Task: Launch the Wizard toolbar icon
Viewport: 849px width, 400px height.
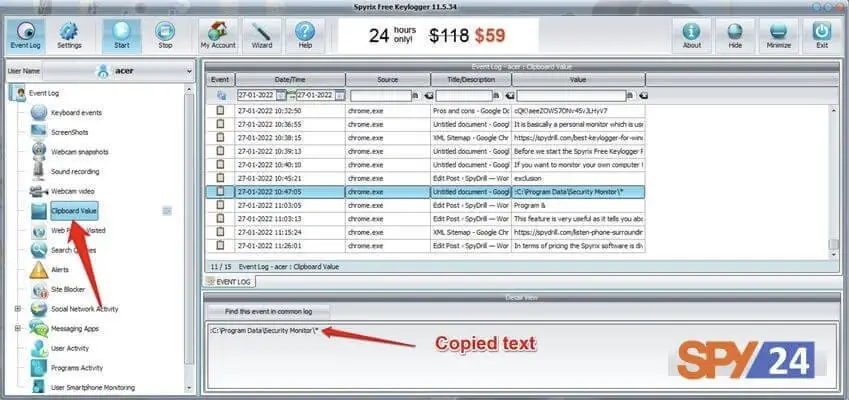Action: [262, 36]
